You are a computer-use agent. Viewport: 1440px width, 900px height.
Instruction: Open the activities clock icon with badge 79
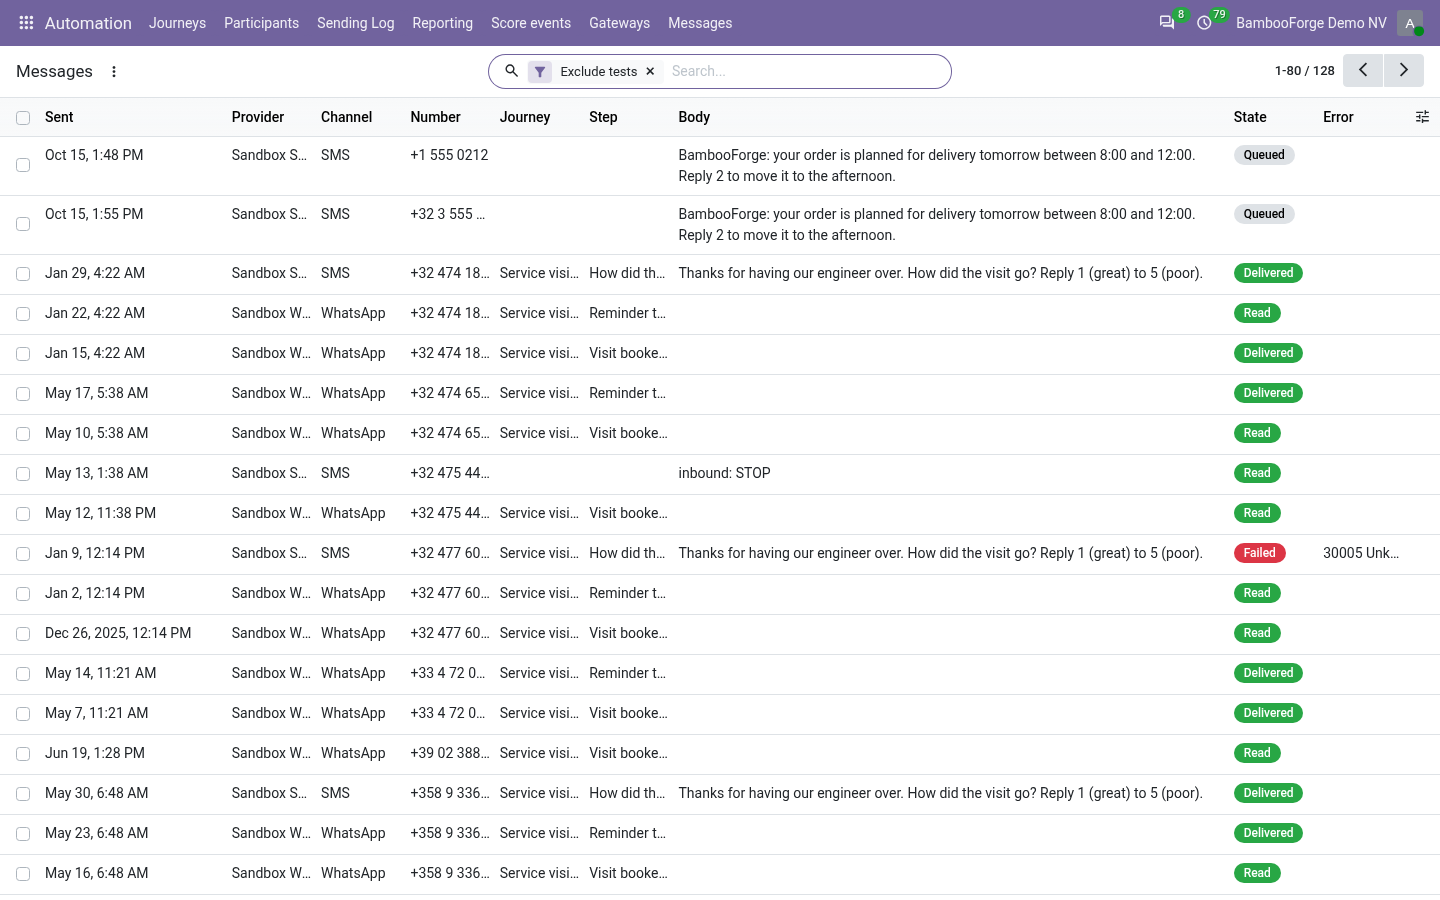(1205, 23)
